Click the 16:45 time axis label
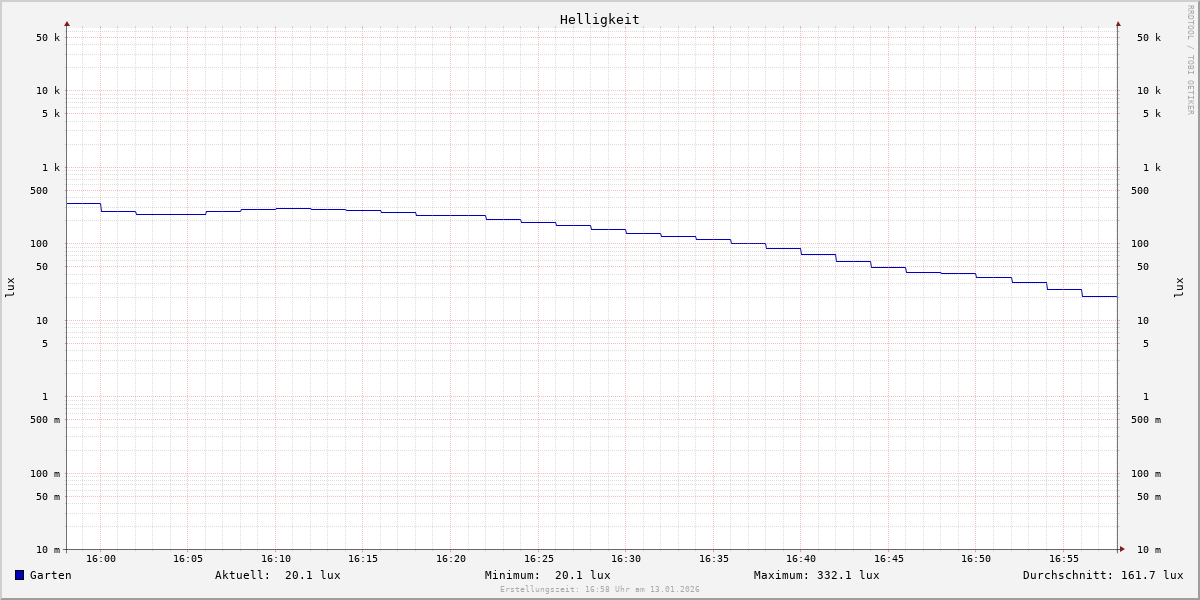Viewport: 1200px width, 600px height. click(889, 559)
